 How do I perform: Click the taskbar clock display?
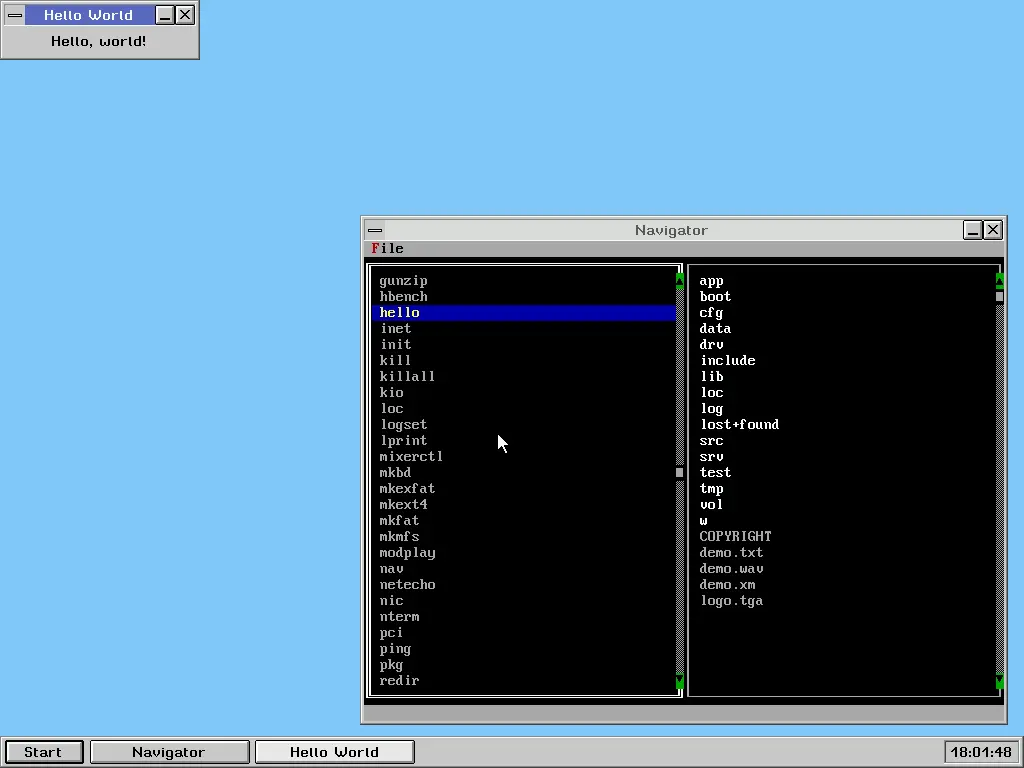click(981, 752)
